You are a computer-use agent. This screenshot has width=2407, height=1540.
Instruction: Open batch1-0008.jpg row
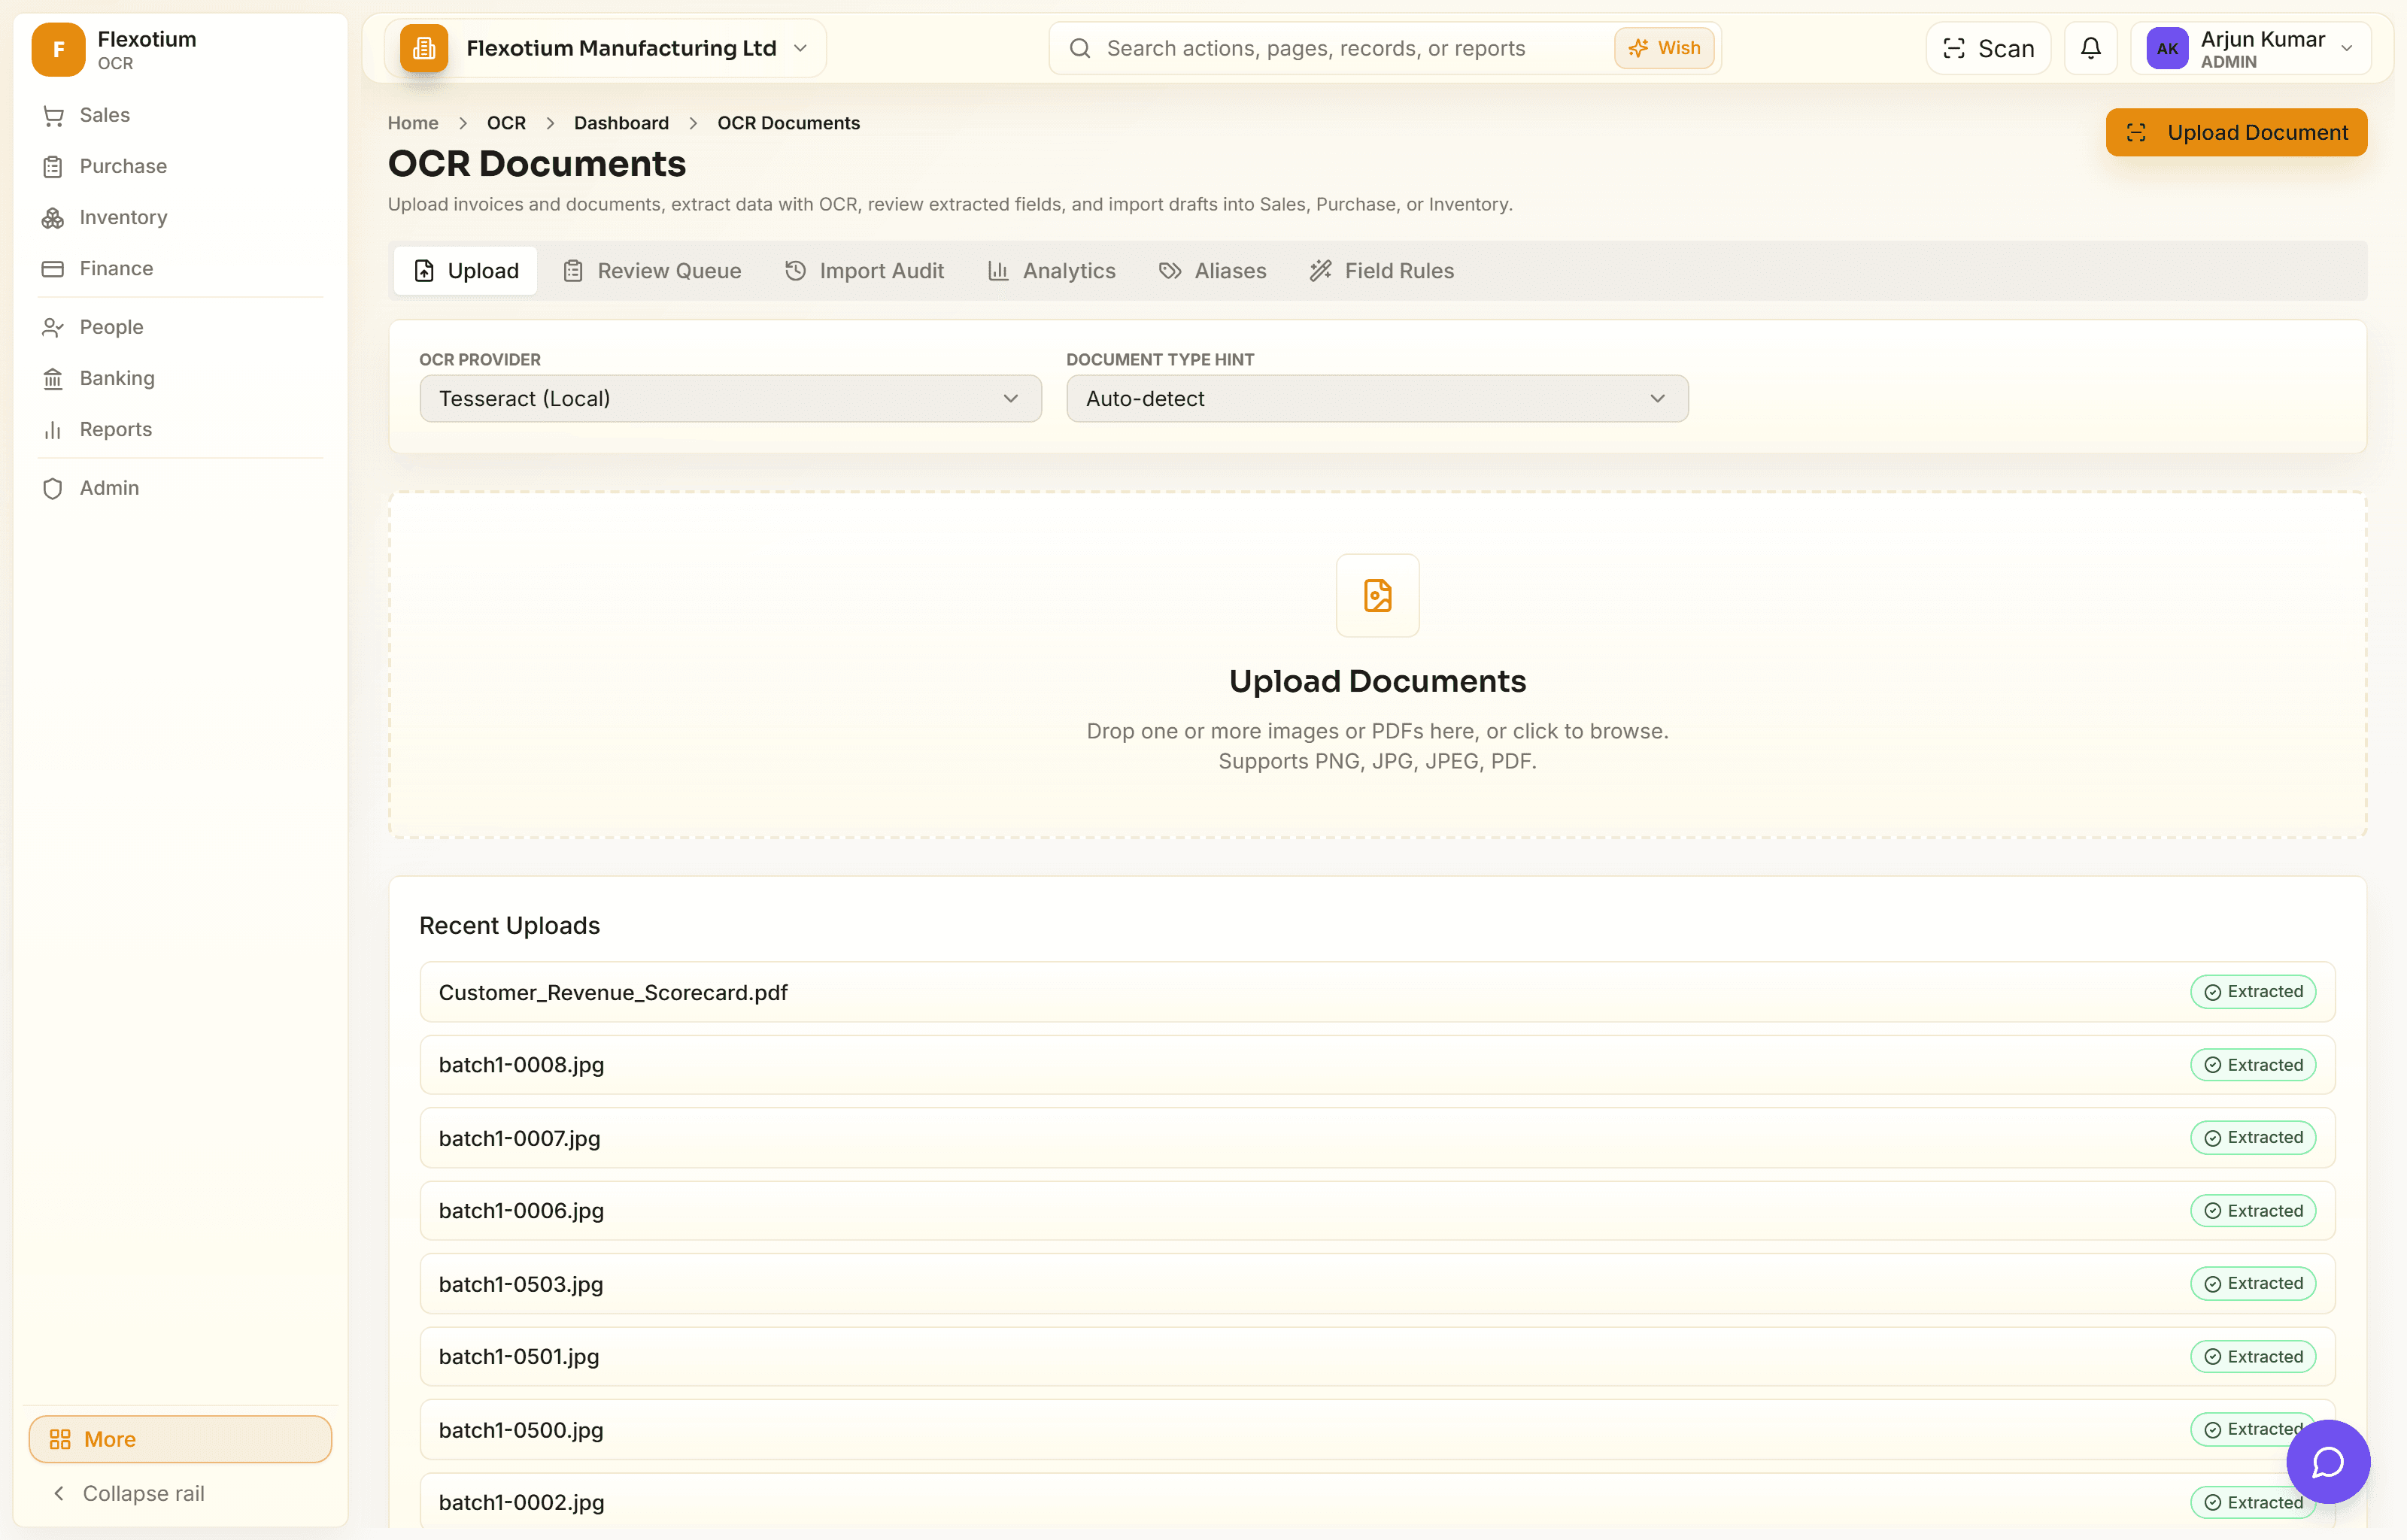point(1377,1065)
